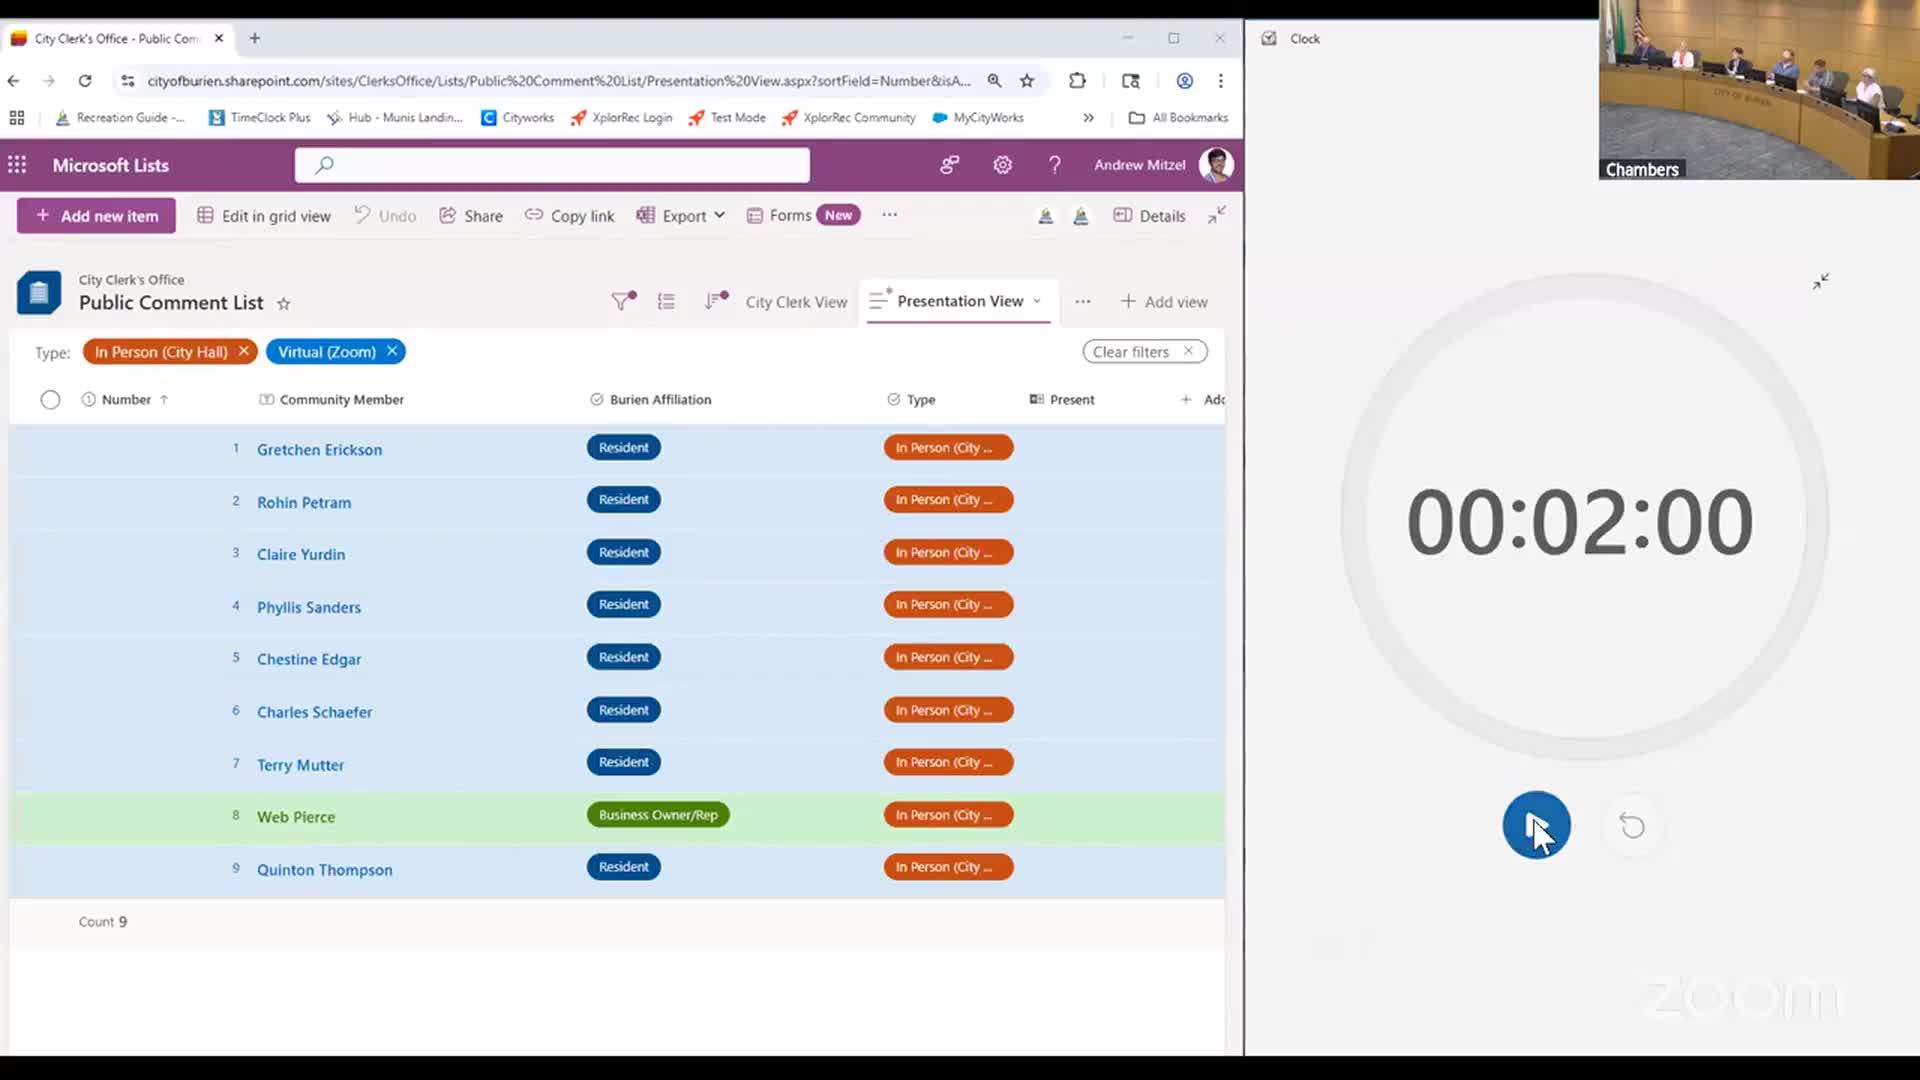Remove the Virtual (Zoom) filter
The image size is (1920, 1080).
click(392, 351)
